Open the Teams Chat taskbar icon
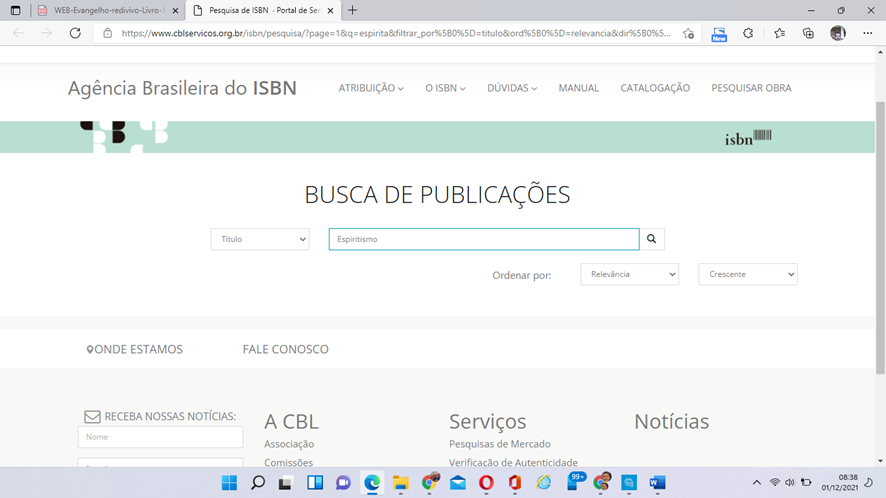The image size is (886, 498). pos(343,483)
